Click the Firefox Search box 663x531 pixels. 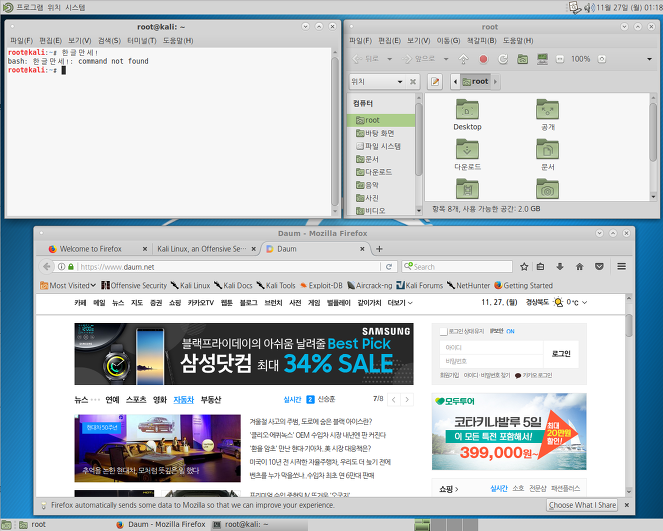tap(458, 267)
